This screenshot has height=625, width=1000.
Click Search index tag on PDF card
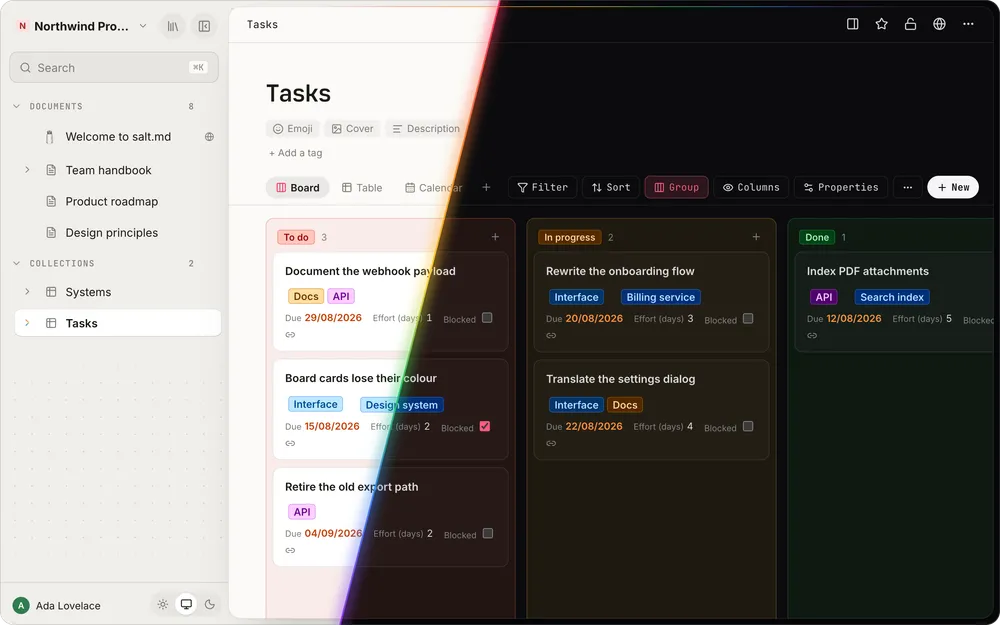[892, 297]
